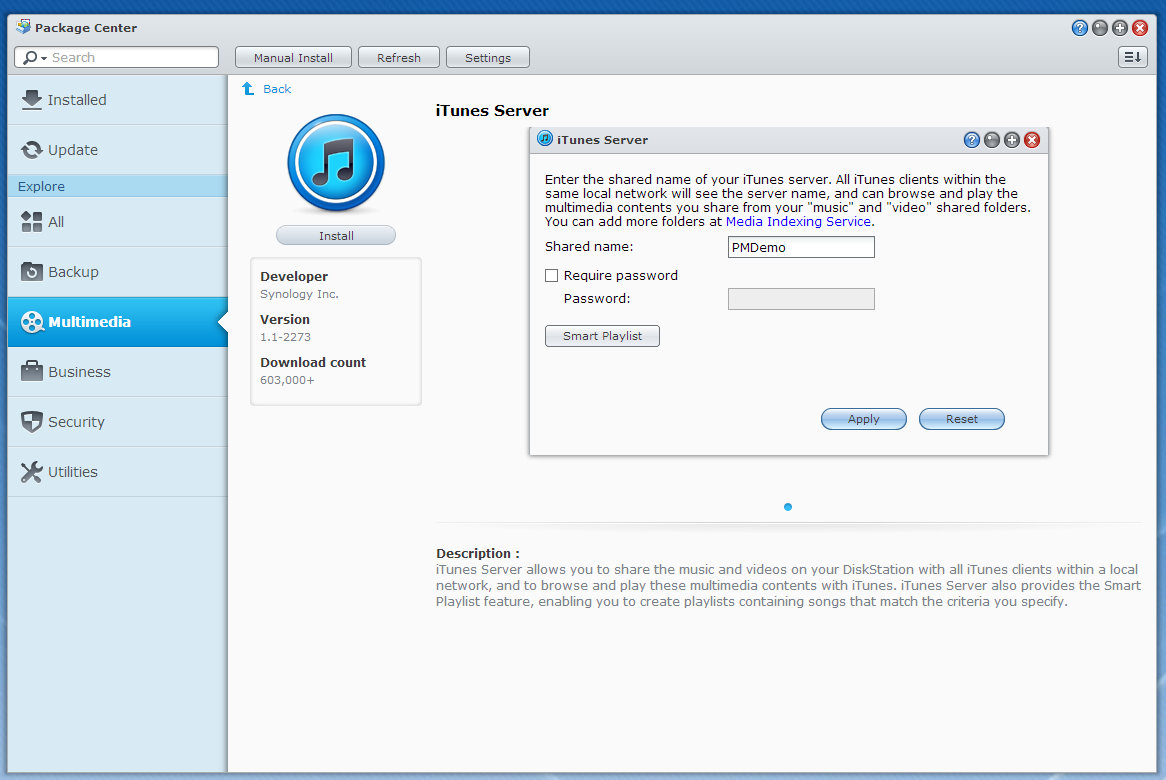Click the sort order icon button

1133,57
